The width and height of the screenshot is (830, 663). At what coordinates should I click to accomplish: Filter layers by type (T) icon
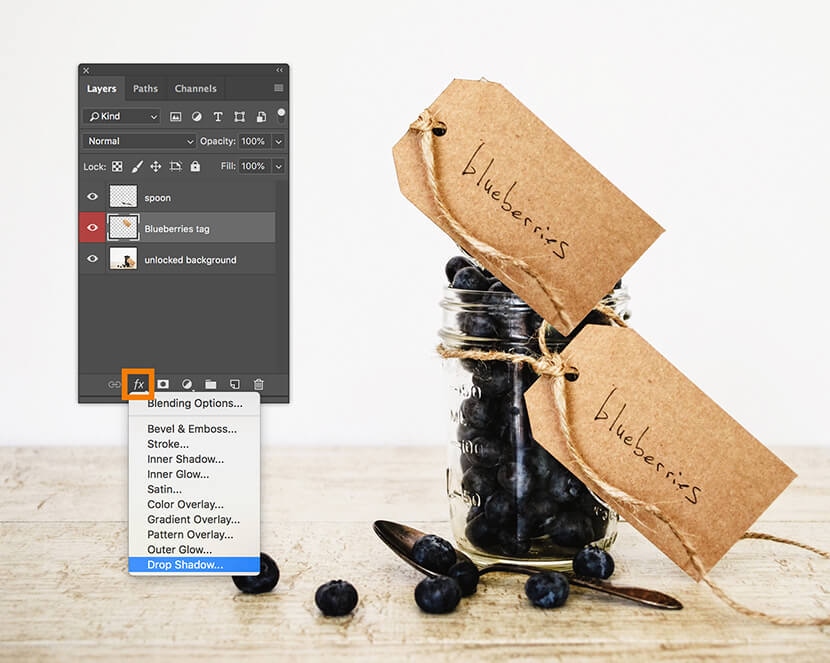218,117
